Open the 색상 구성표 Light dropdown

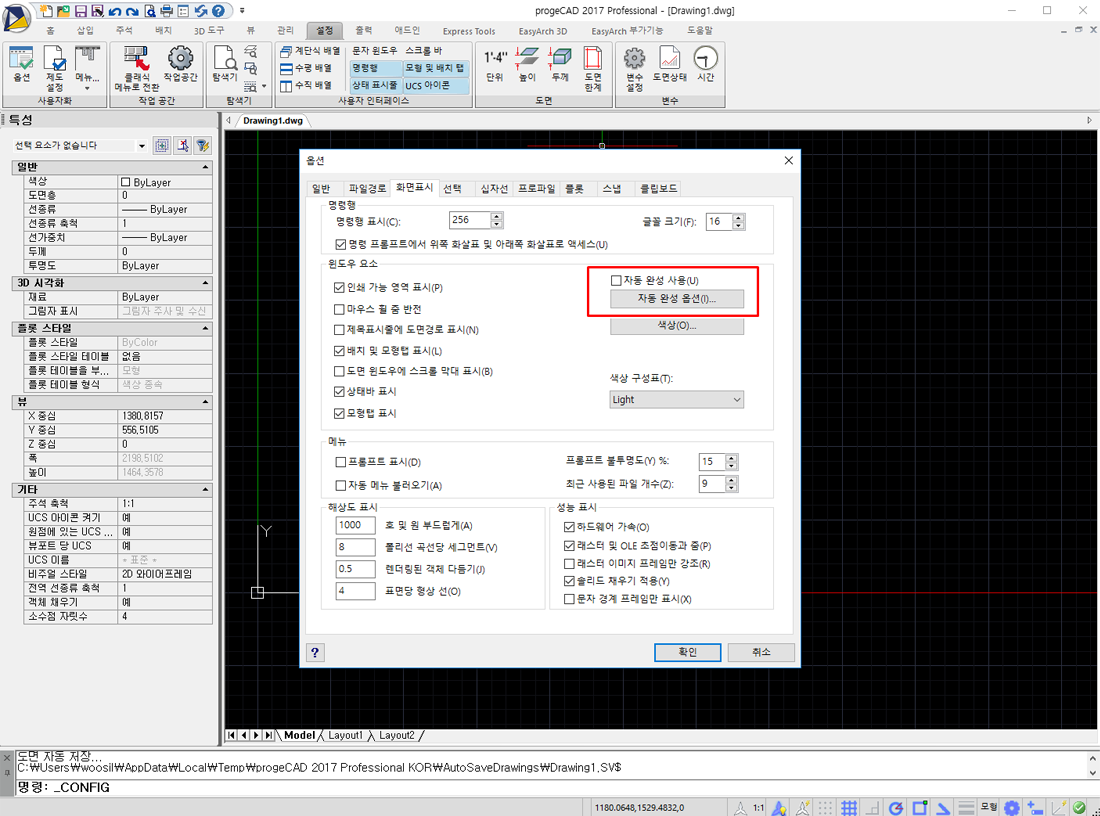click(x=677, y=399)
